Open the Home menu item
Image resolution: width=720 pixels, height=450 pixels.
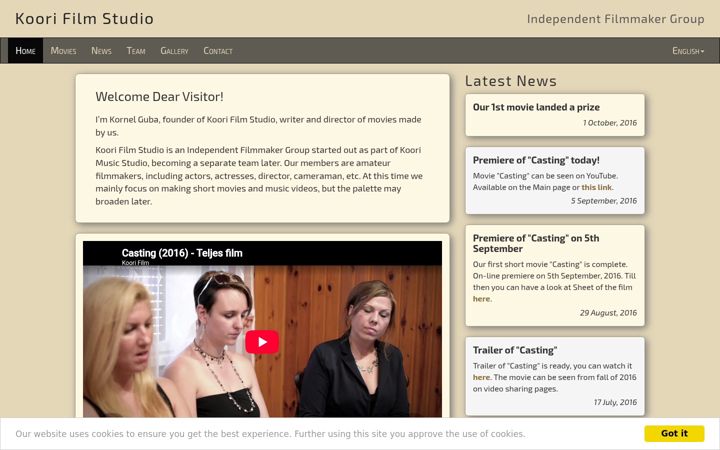25,51
